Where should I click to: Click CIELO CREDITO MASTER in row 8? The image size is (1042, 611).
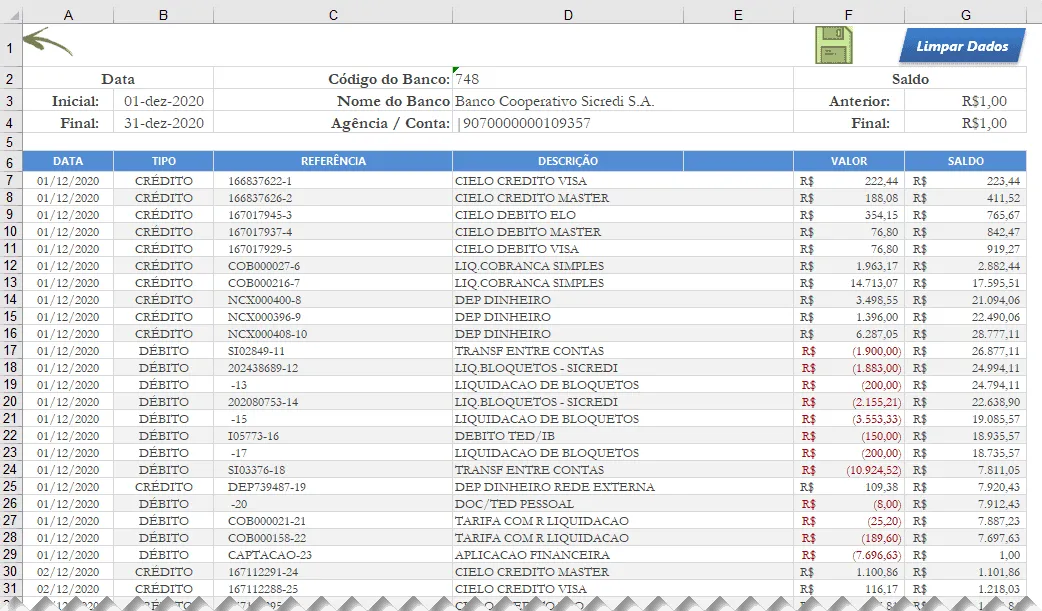(568, 198)
